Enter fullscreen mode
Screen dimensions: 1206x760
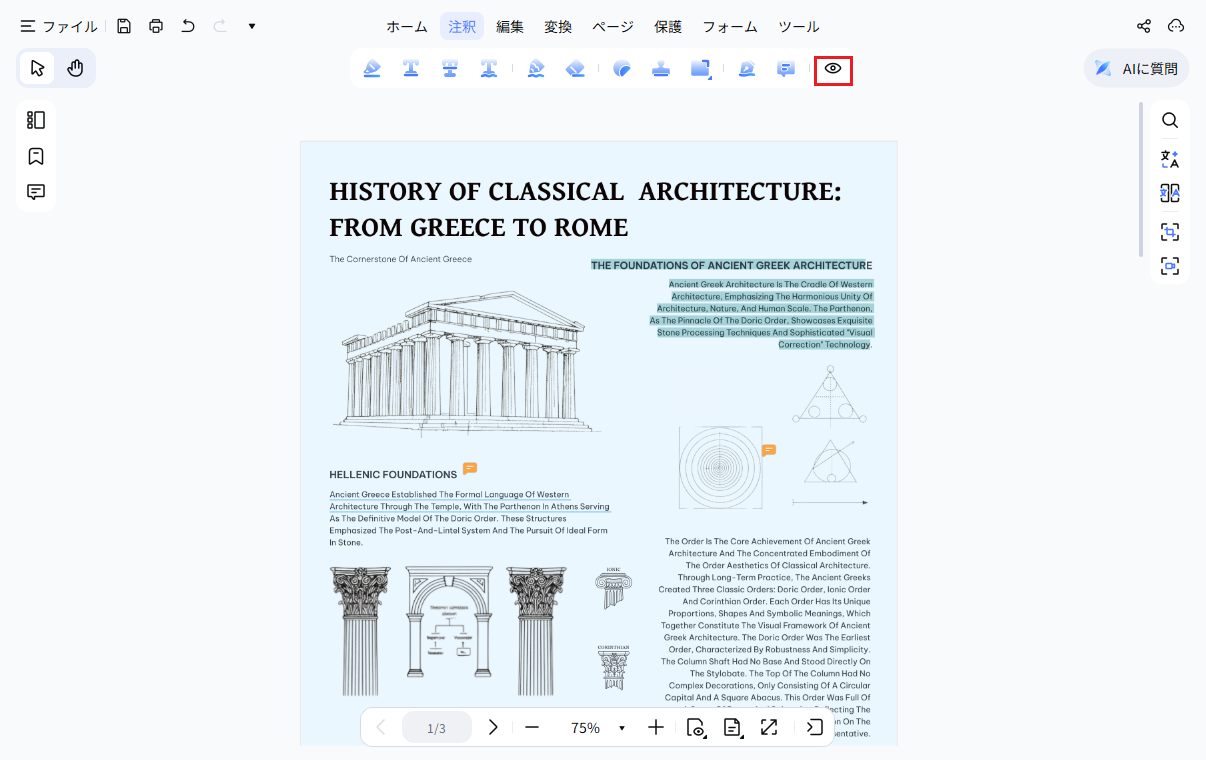coord(769,727)
